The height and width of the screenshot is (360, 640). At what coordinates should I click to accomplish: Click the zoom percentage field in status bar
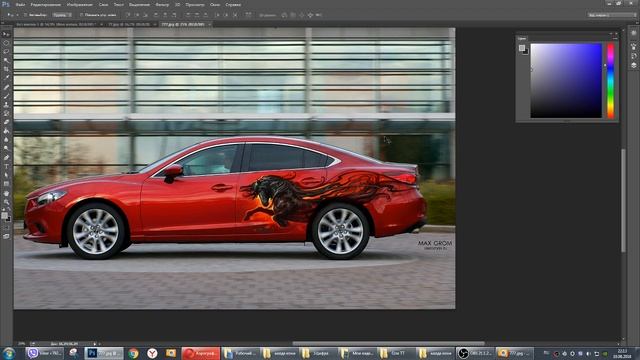pyautogui.click(x=21, y=344)
